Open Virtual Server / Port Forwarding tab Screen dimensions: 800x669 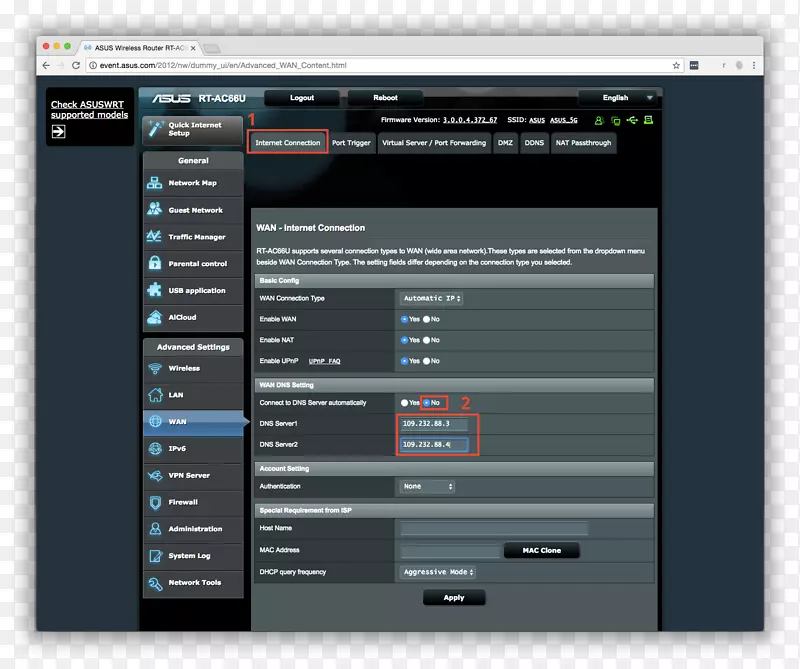tap(434, 143)
